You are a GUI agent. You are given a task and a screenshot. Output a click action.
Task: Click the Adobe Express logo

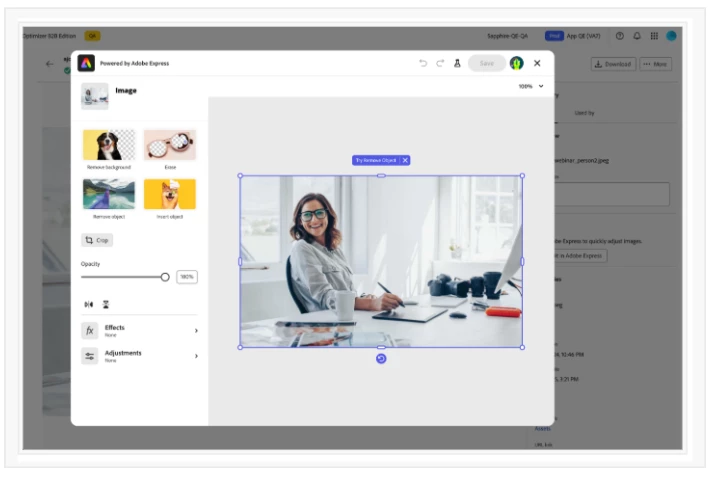point(86,63)
